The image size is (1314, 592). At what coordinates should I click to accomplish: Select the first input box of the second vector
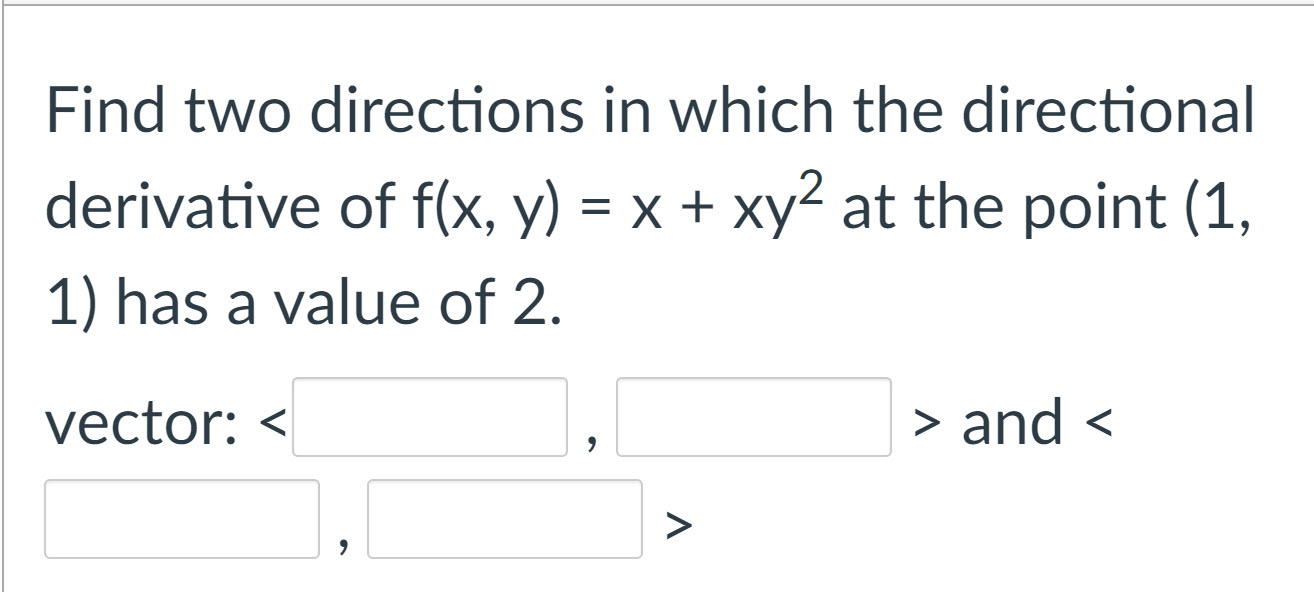(x=180, y=518)
